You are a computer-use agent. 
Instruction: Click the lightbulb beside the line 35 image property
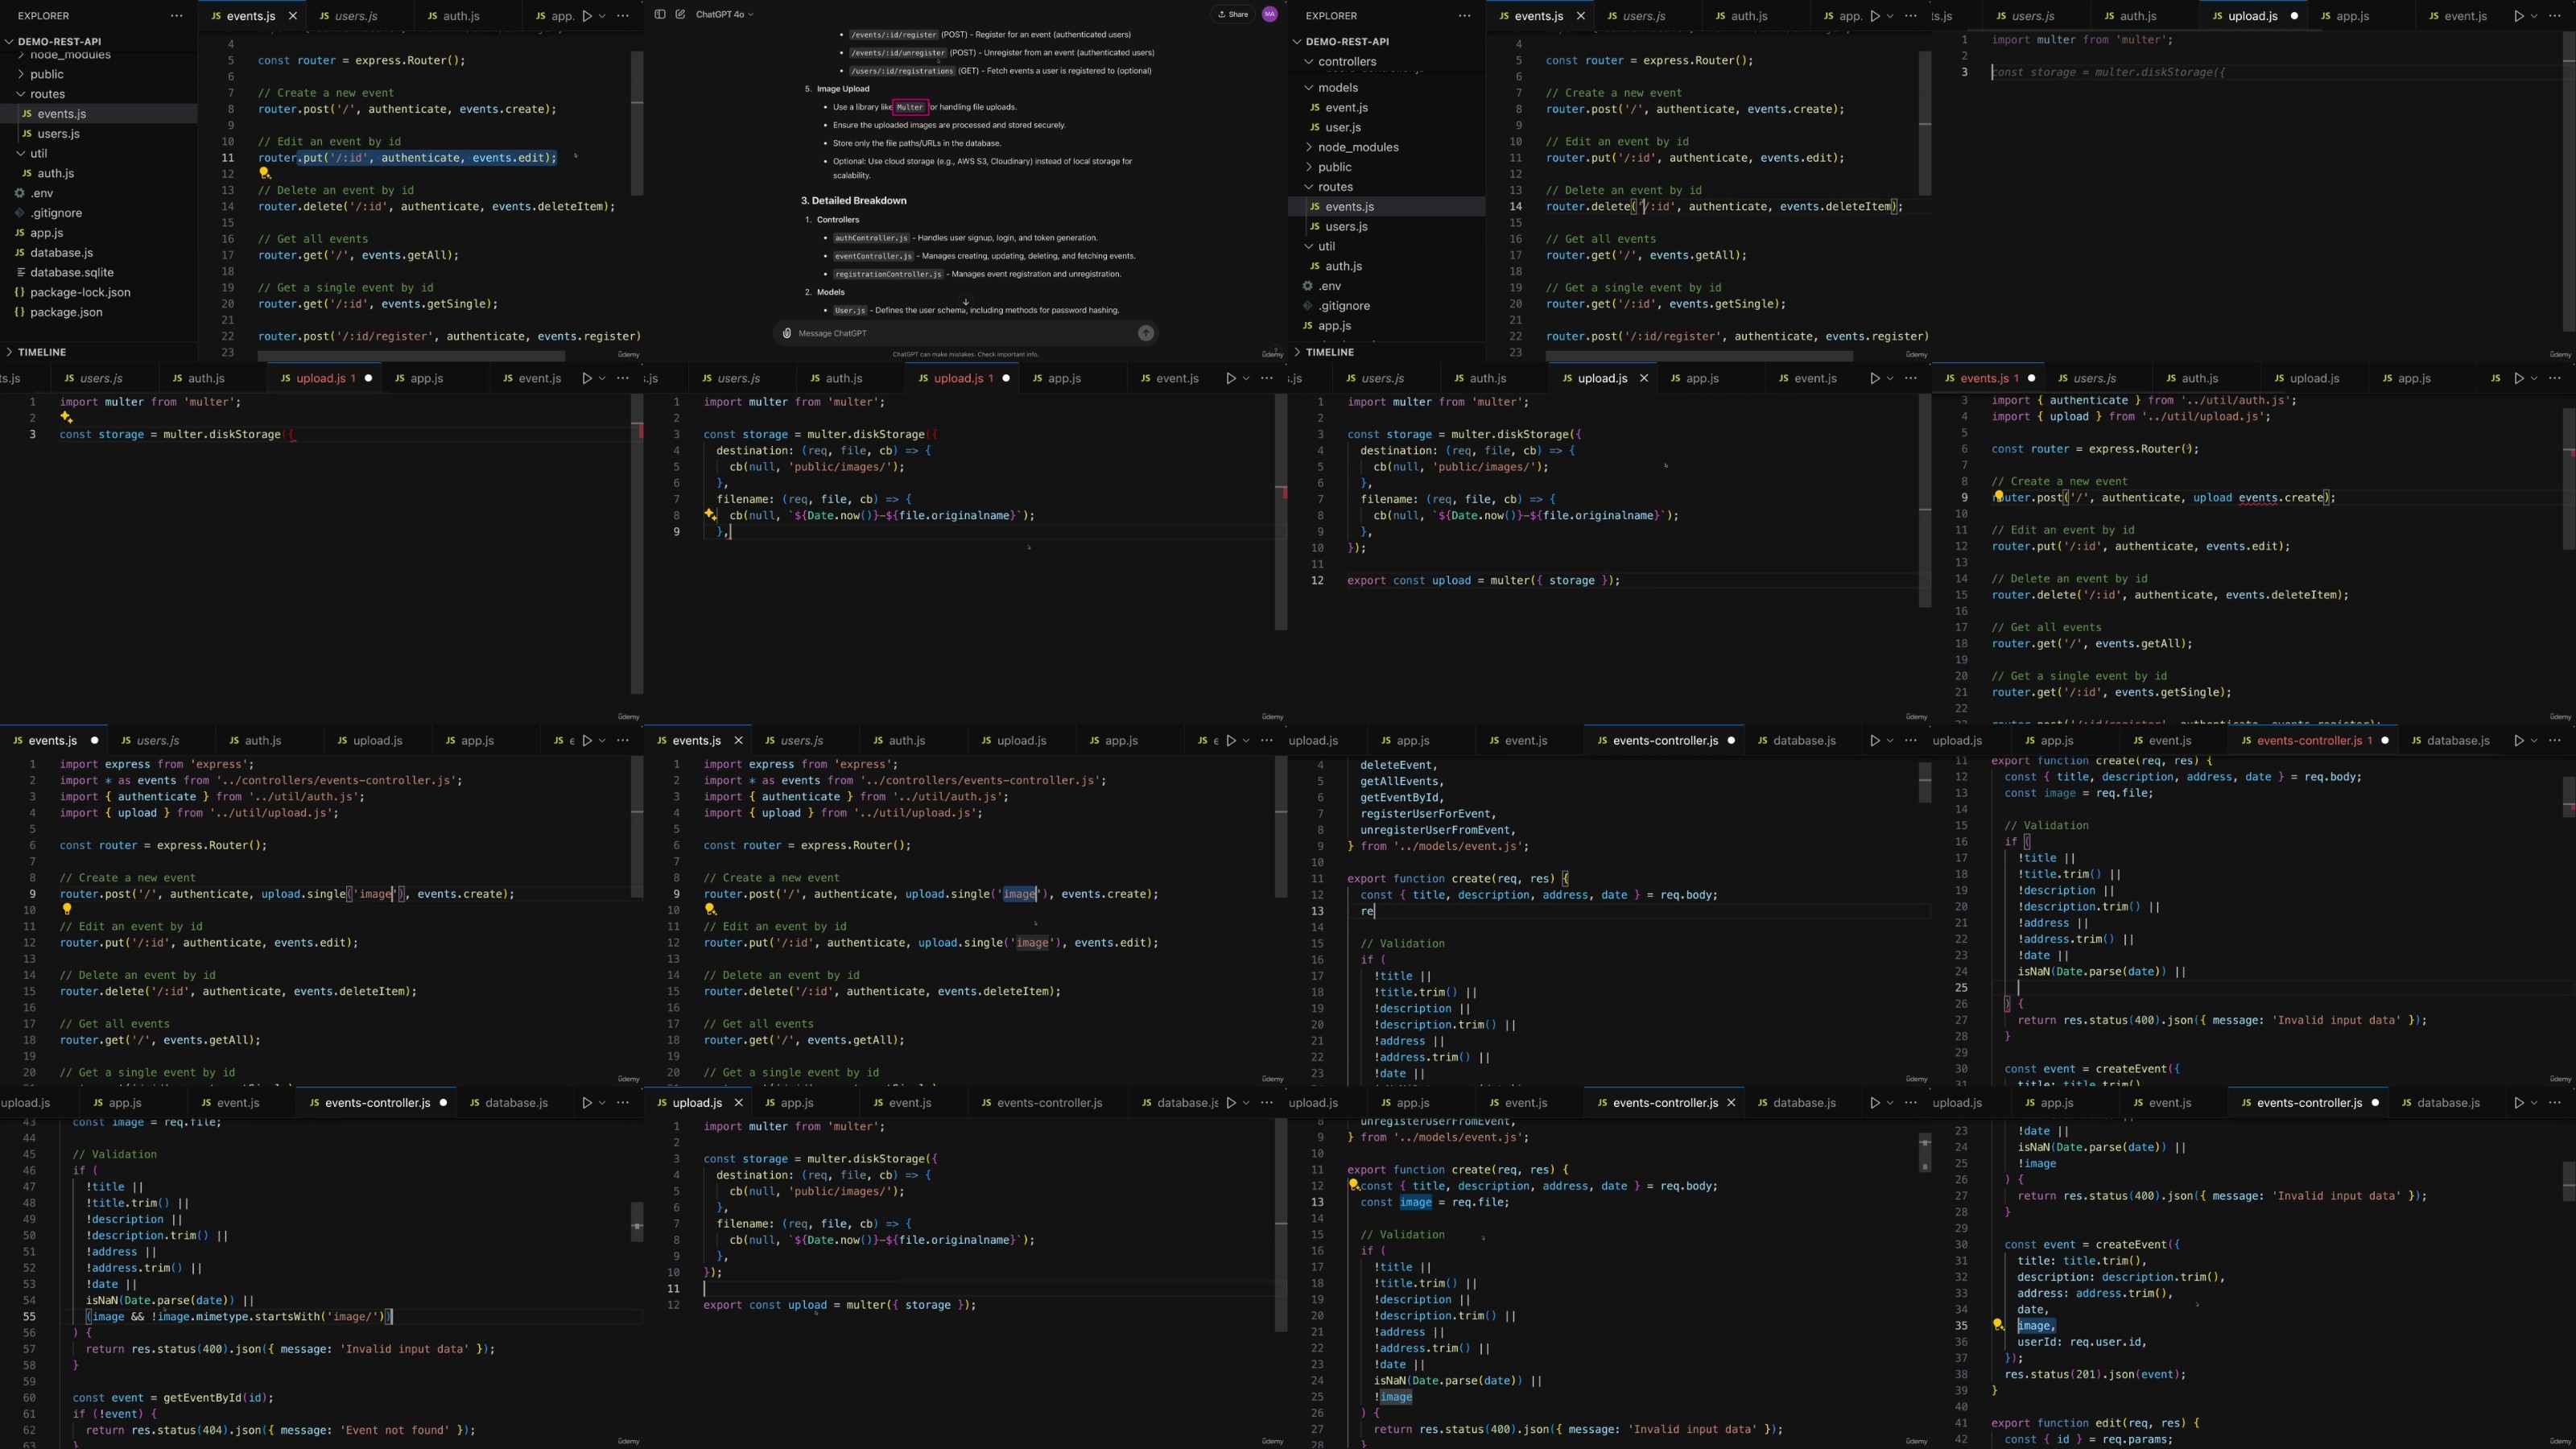[1997, 1324]
